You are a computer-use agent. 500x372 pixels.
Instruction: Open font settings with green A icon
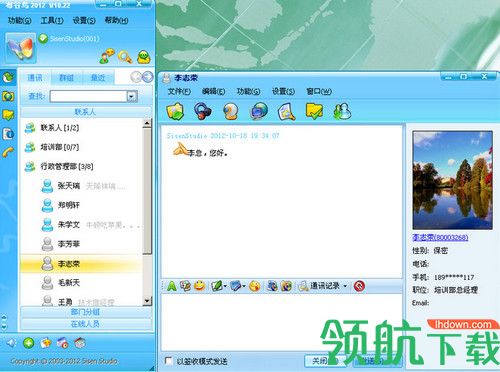pos(172,286)
